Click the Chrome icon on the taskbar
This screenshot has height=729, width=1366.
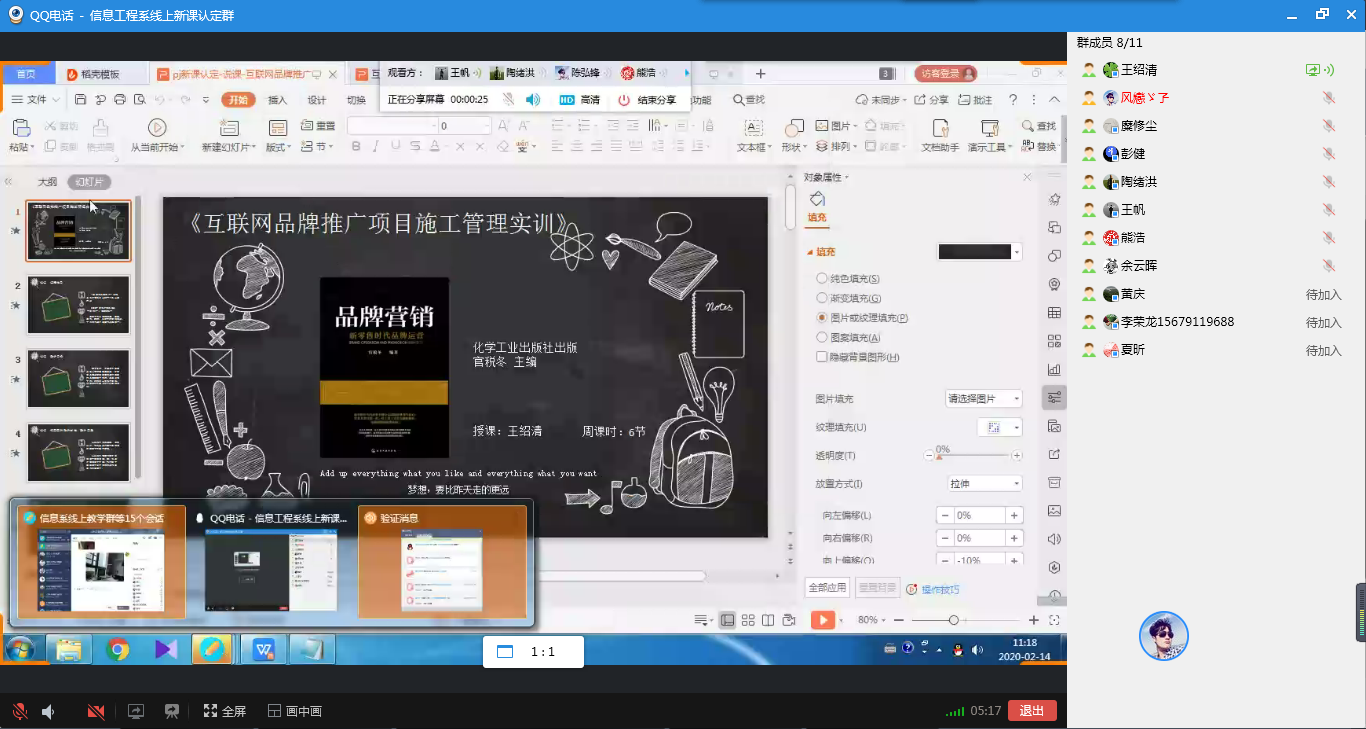point(119,650)
